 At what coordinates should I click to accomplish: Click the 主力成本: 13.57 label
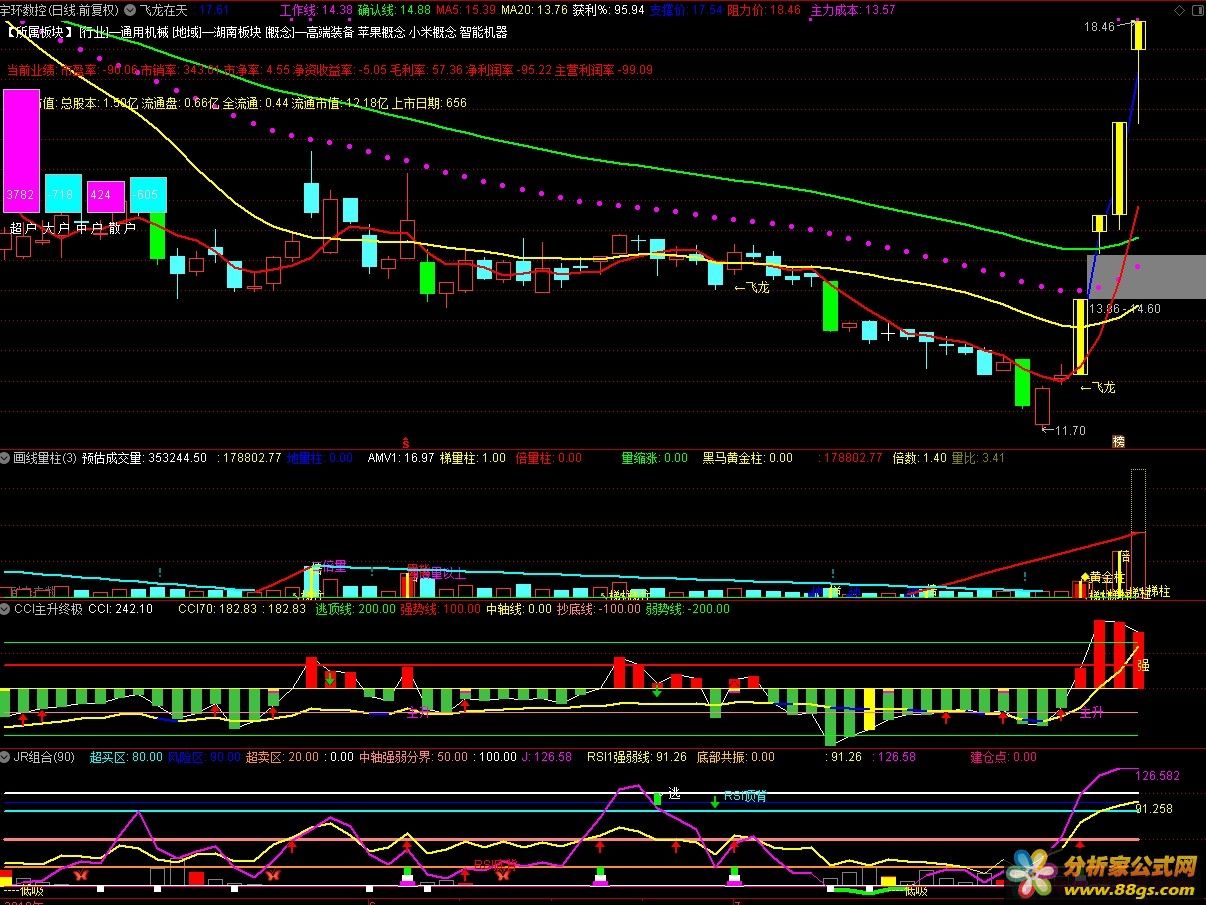(x=853, y=10)
